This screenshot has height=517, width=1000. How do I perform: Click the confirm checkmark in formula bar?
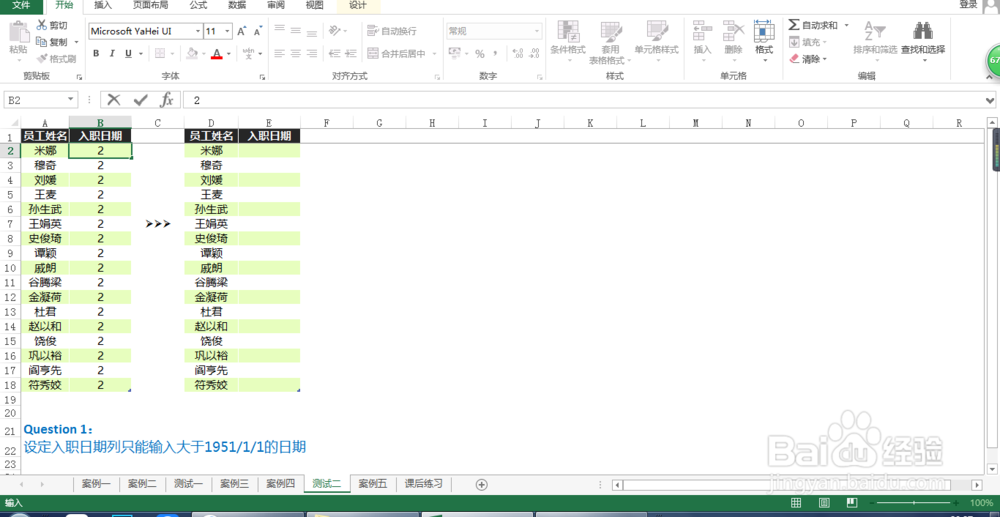140,99
